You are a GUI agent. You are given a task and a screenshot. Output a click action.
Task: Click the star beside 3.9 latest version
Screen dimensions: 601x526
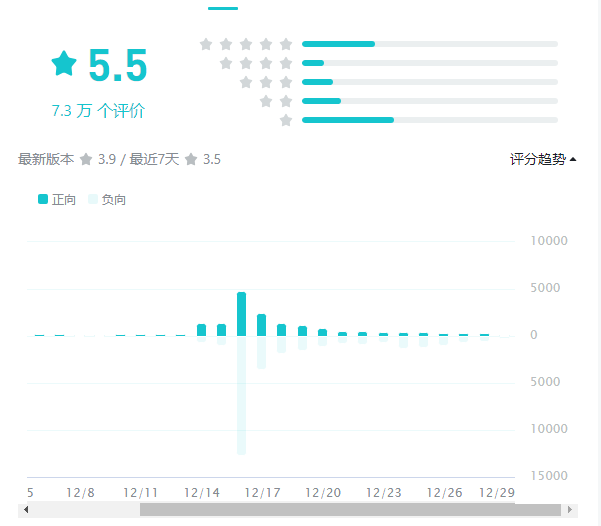click(x=86, y=159)
